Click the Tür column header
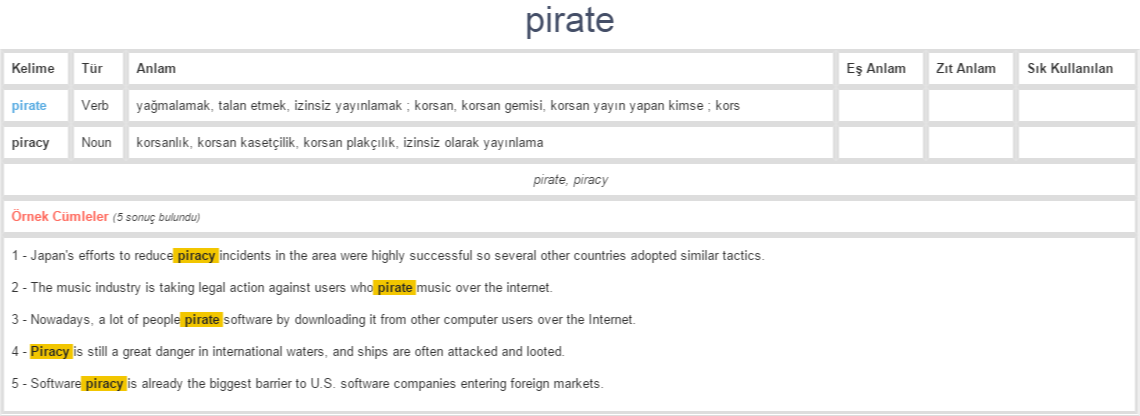This screenshot has height=416, width=1140. point(92,69)
